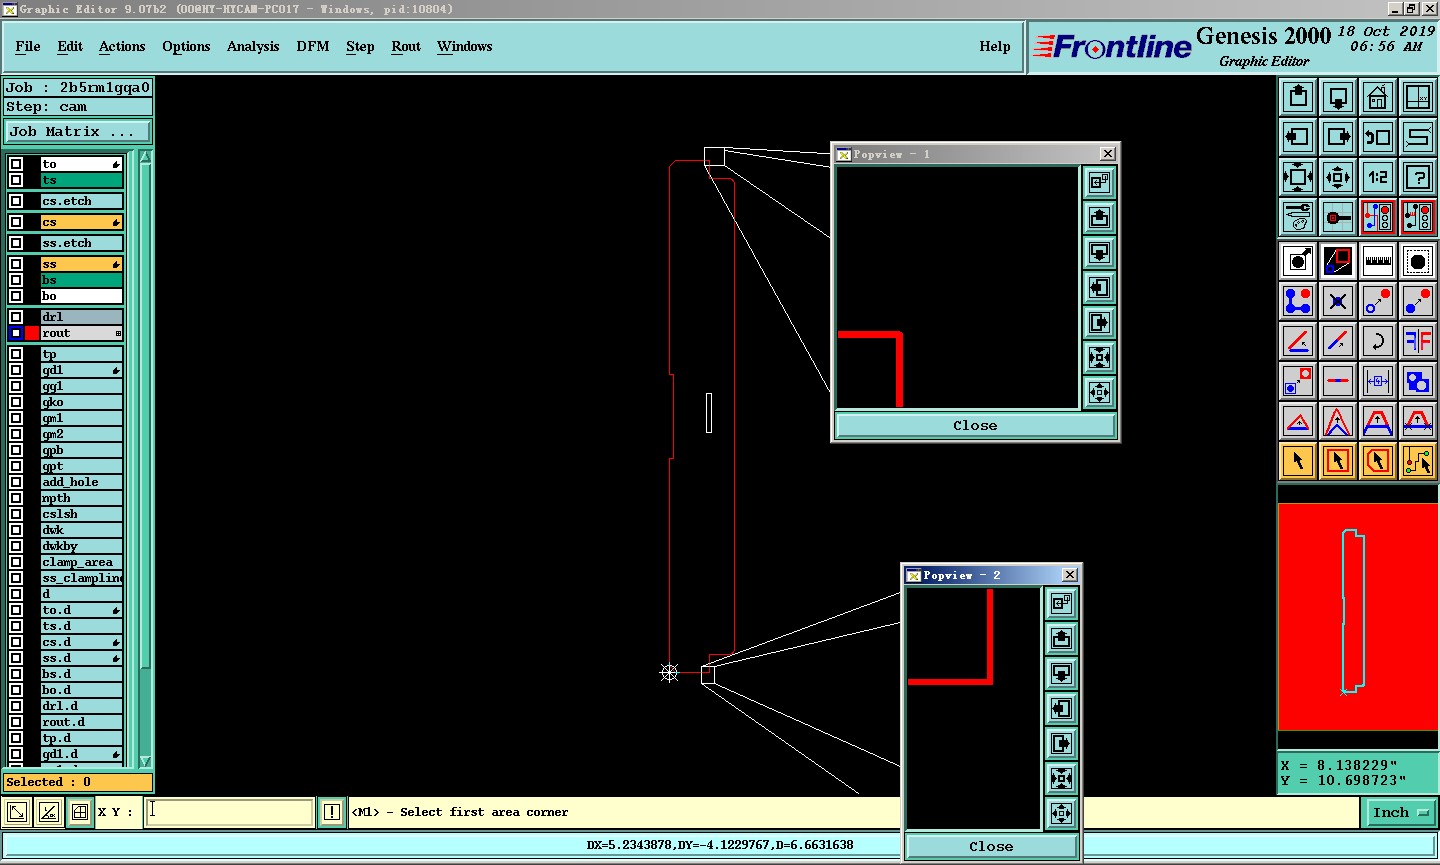Viewport: 1440px width, 865px height.
Task: Click the 1:2 scale zoom icon
Action: tap(1378, 177)
